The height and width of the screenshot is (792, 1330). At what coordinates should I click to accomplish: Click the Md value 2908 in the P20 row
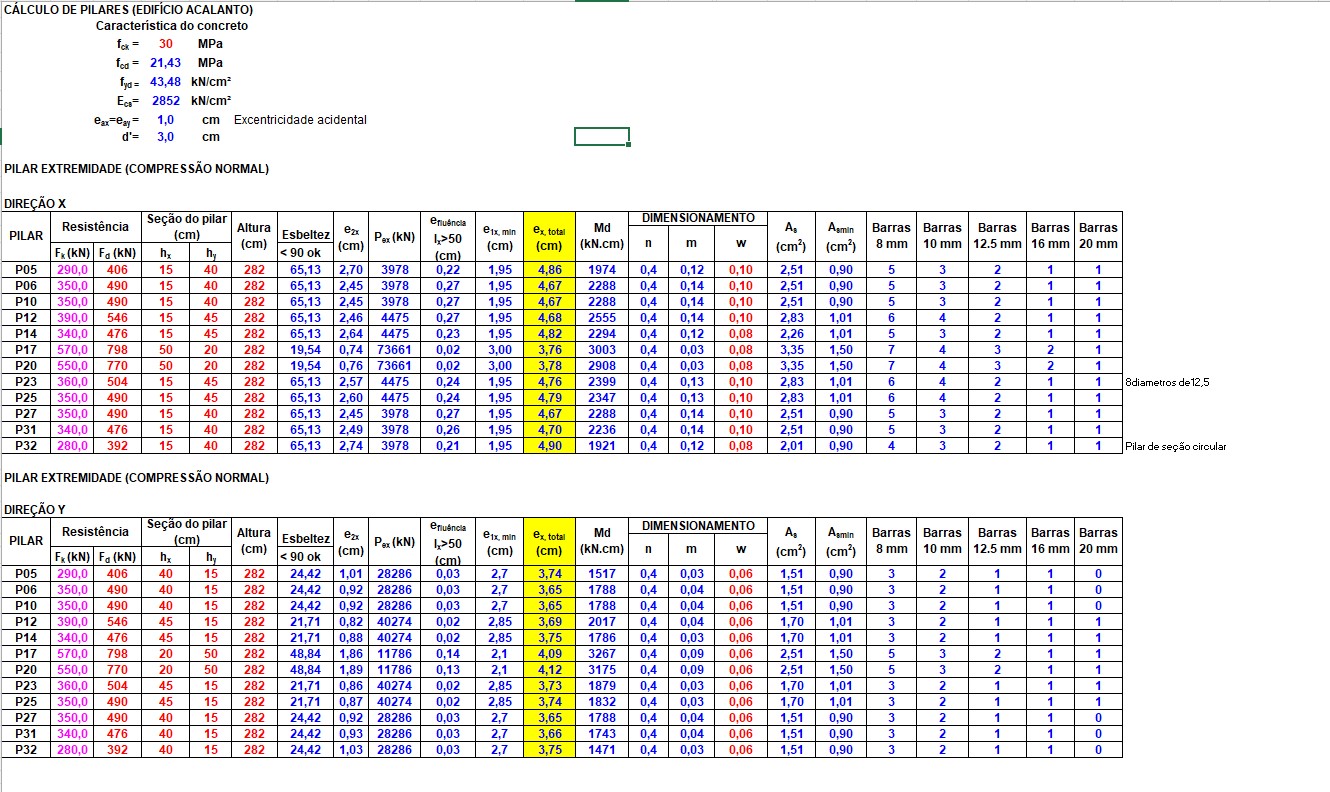tap(602, 366)
